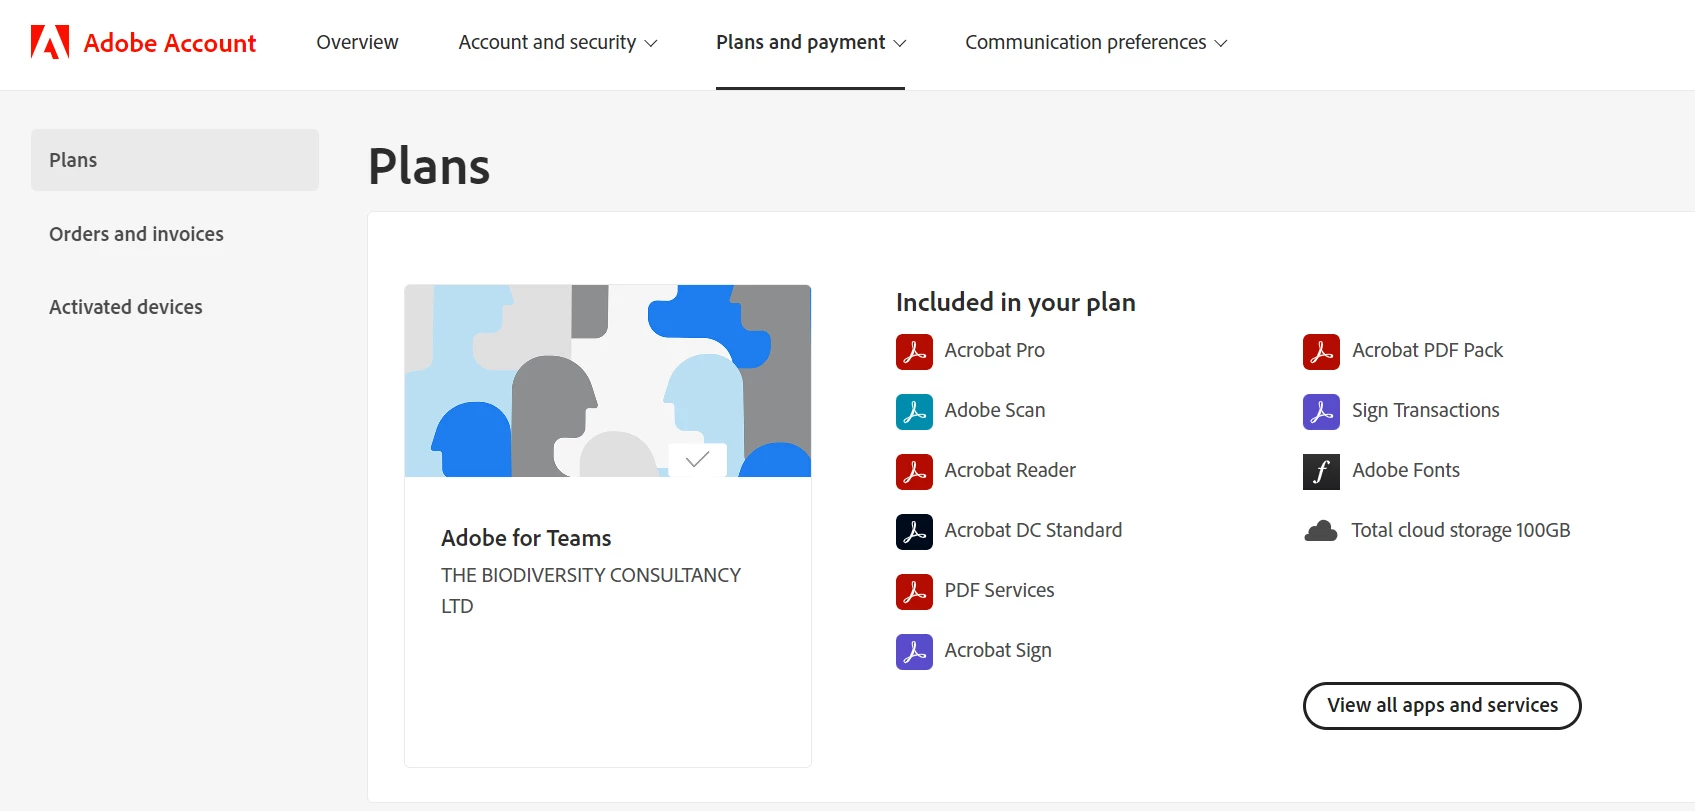Screen dimensions: 1695x811
Task: Open the Plans and payment menu
Action: coord(811,42)
